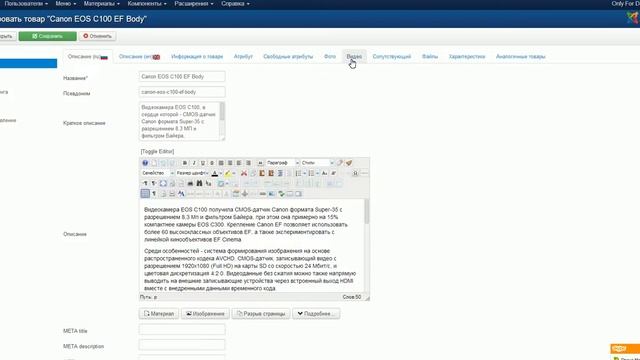
Task: Expand the highlight color arrow dropdown
Action: (234, 173)
